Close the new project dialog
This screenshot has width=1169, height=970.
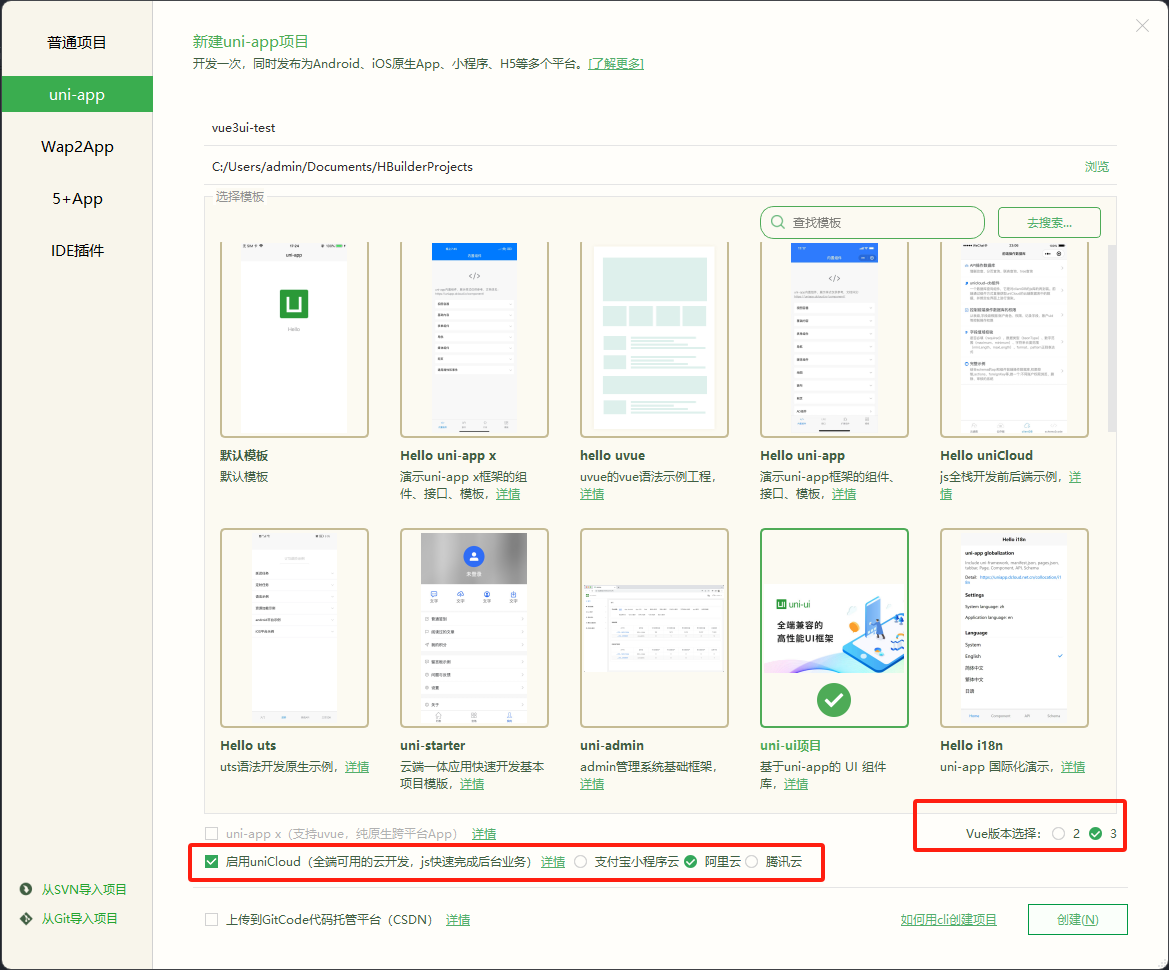[1142, 26]
